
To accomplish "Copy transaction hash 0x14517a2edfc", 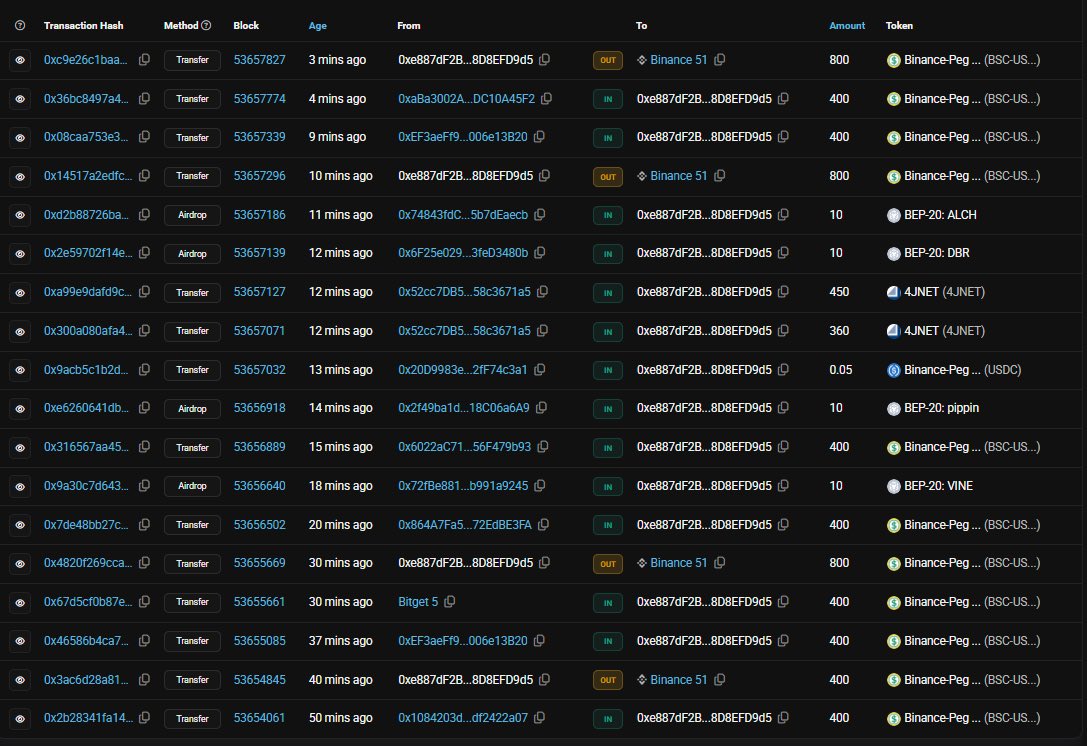I will (144, 176).
